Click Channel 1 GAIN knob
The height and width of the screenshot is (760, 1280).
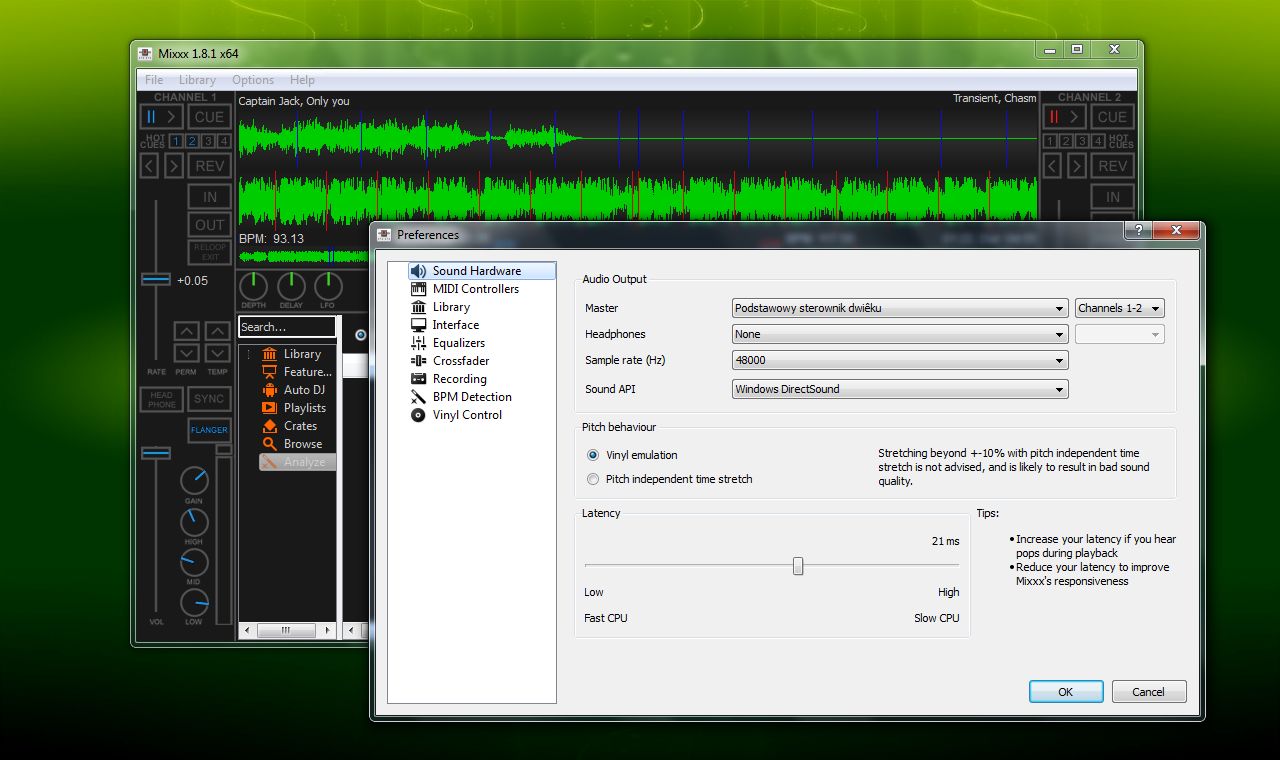[194, 482]
